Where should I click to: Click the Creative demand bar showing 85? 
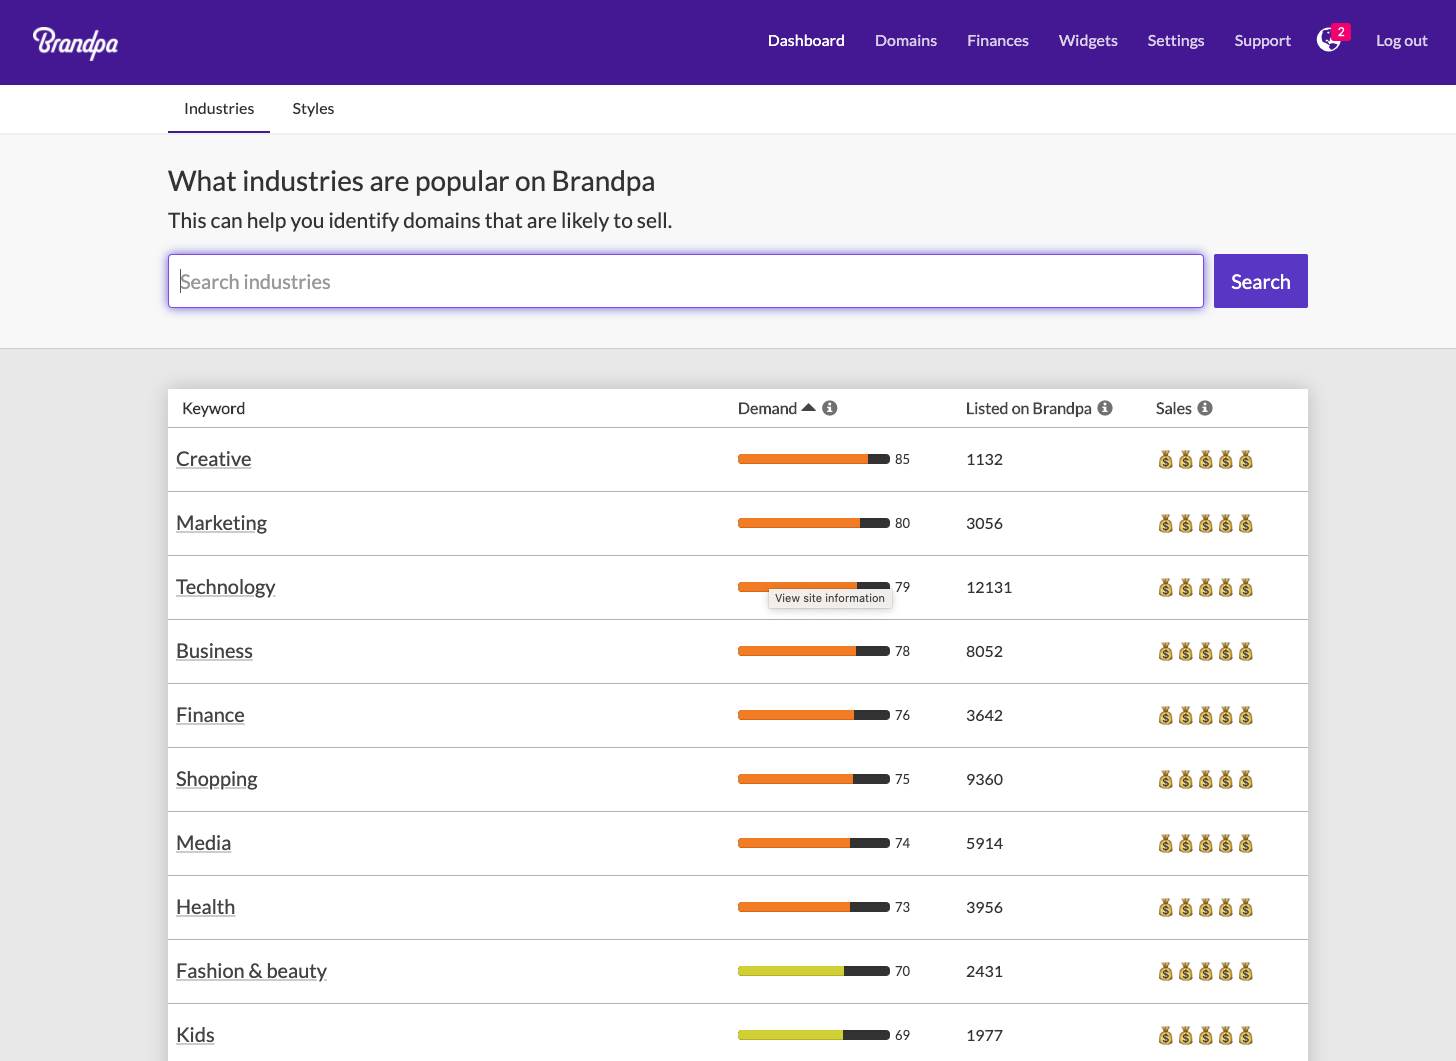814,459
